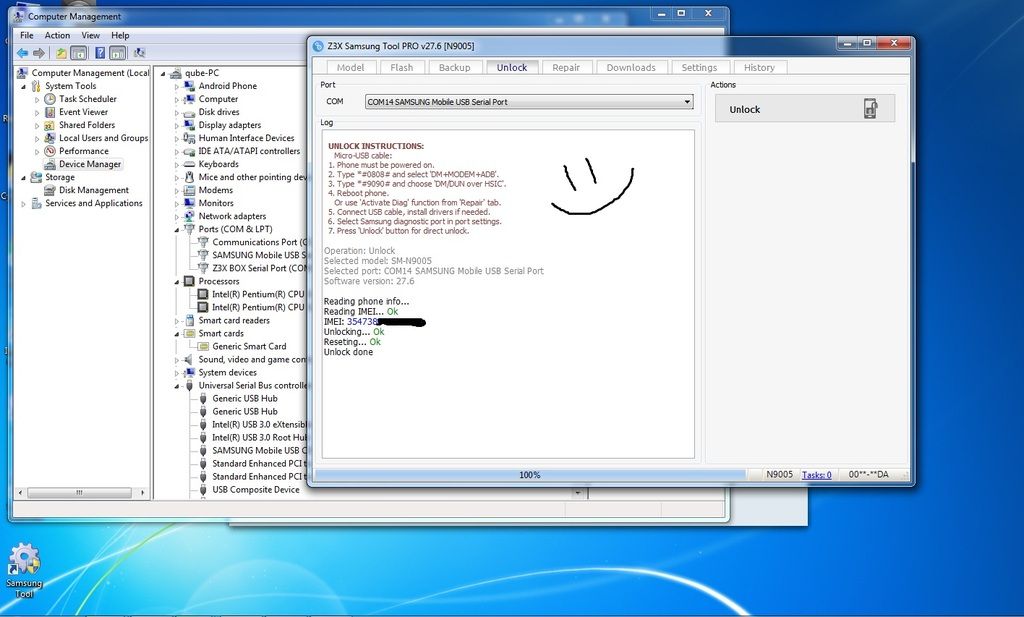
Task: Click the Tasks: 0 status link
Action: 816,475
